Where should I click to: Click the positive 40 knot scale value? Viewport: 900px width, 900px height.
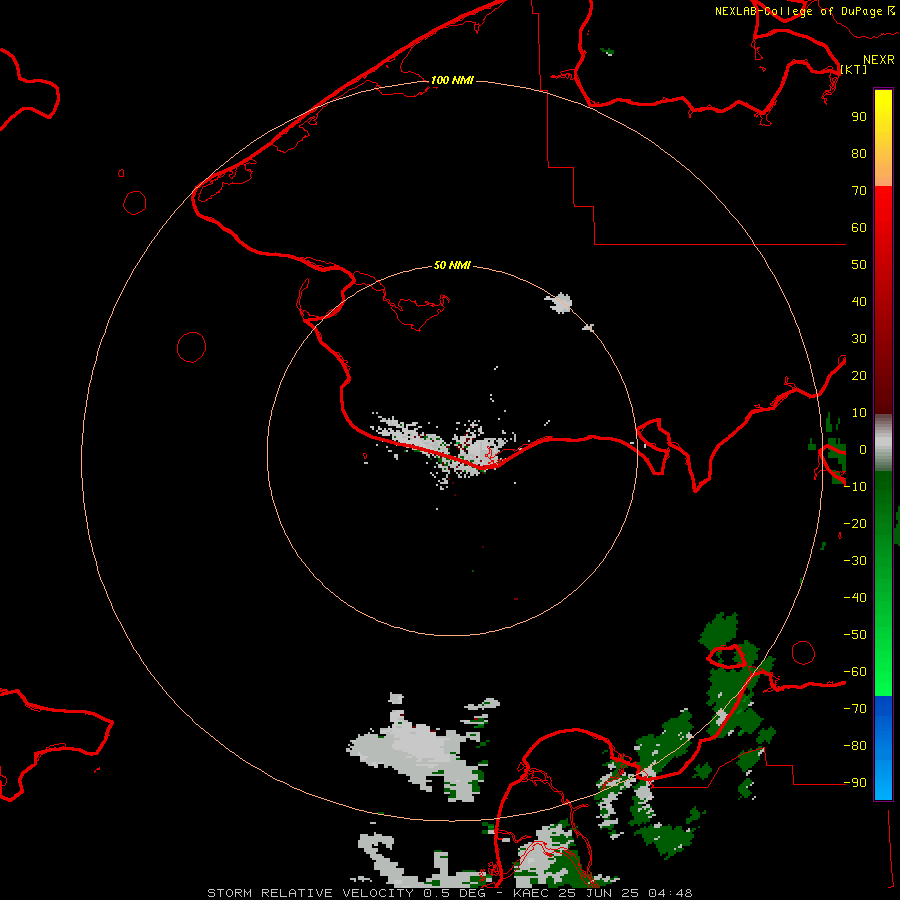click(859, 301)
